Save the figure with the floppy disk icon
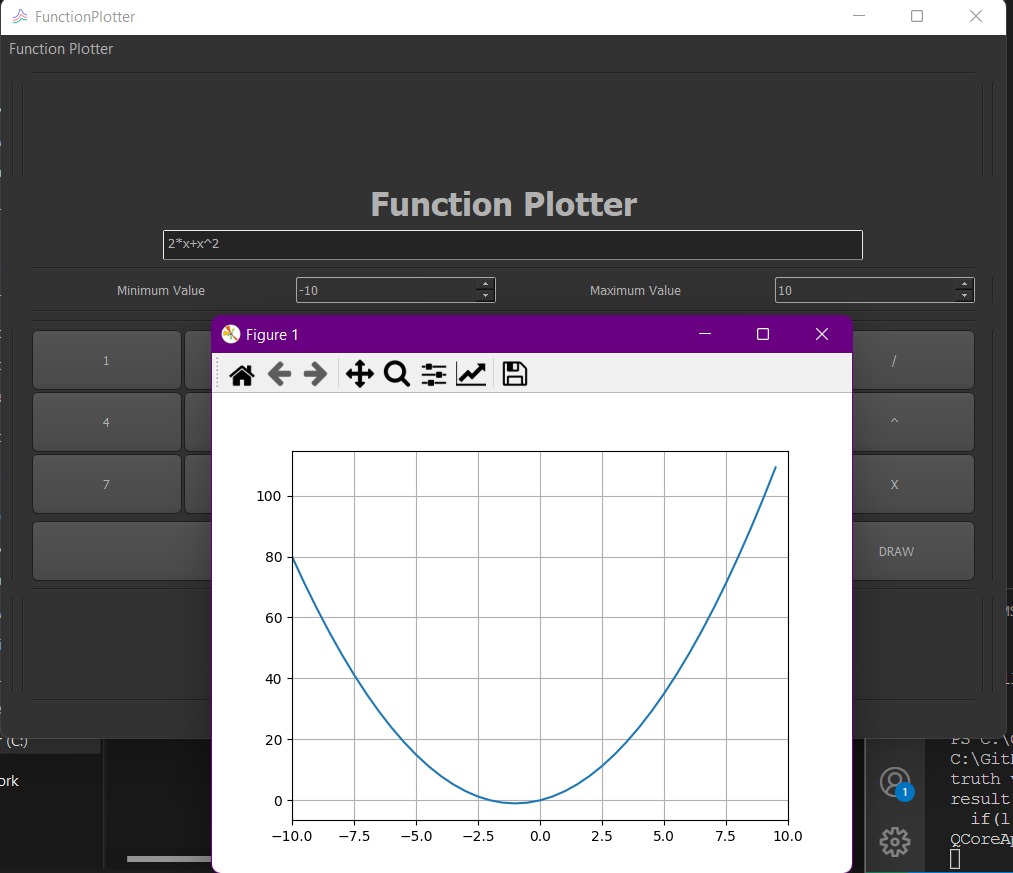 [x=515, y=374]
